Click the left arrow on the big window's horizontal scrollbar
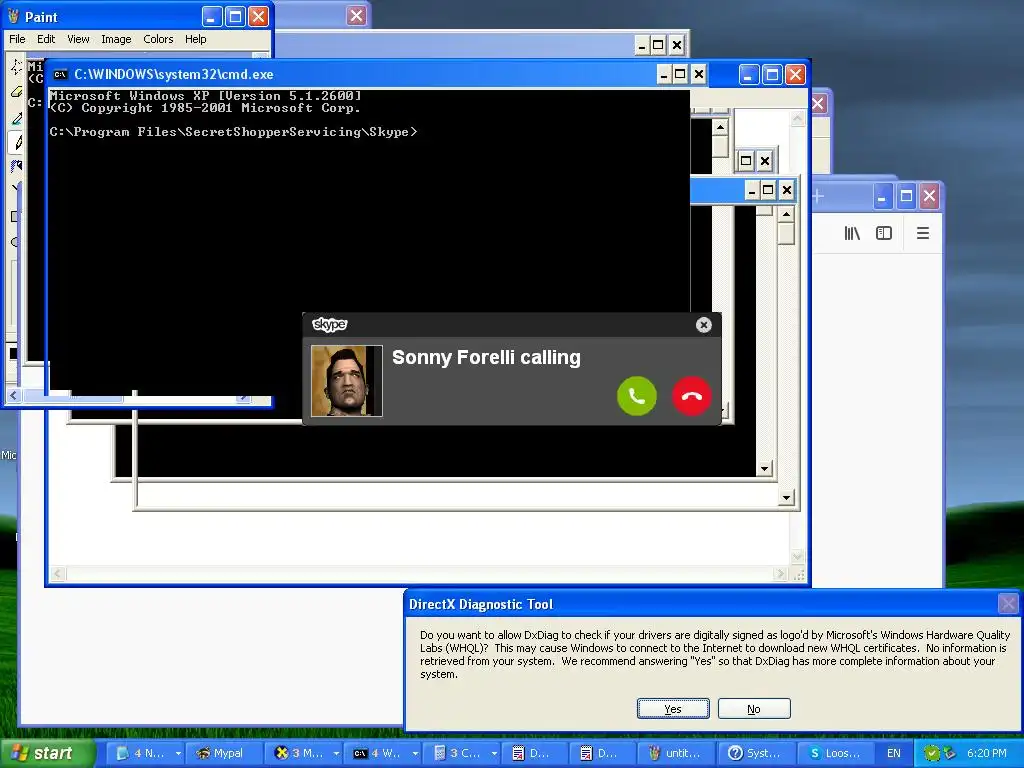Image resolution: width=1024 pixels, height=768 pixels. 58,573
